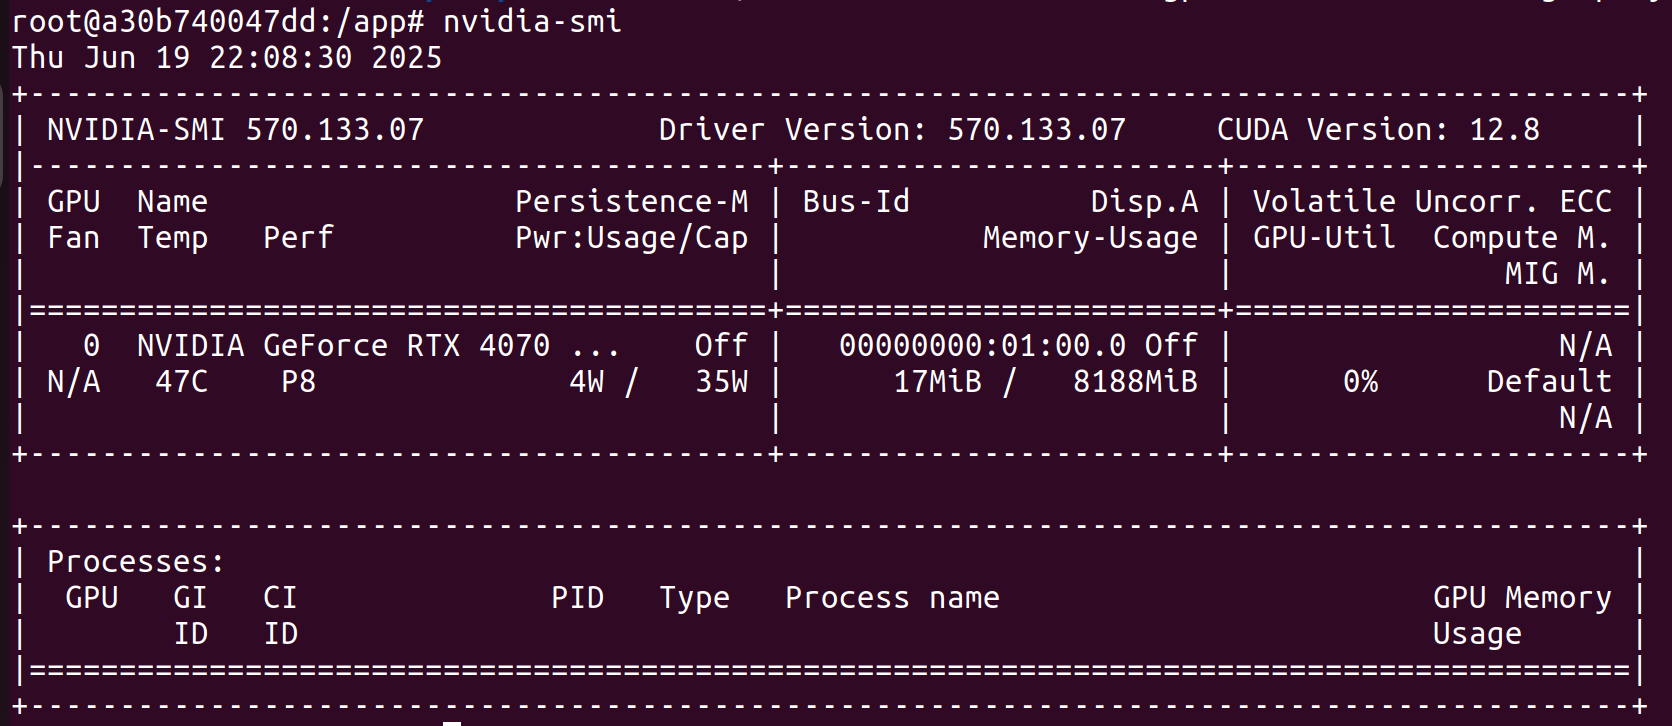Click the Process name column header
This screenshot has width=1672, height=726.
pos(892,597)
